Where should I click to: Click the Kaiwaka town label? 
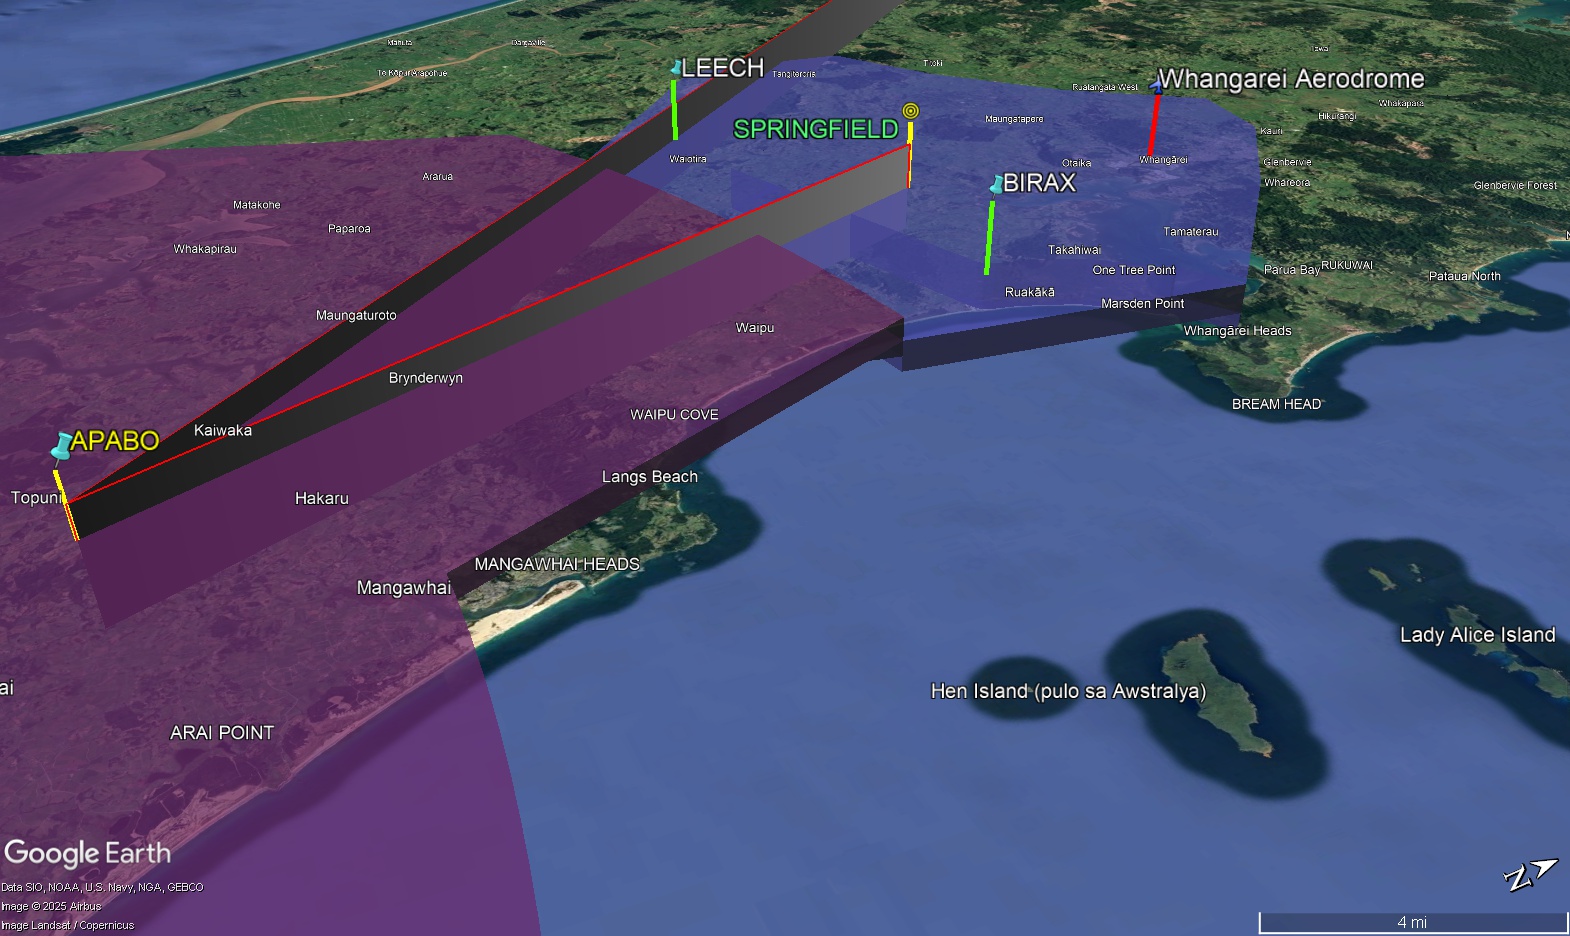tap(222, 431)
